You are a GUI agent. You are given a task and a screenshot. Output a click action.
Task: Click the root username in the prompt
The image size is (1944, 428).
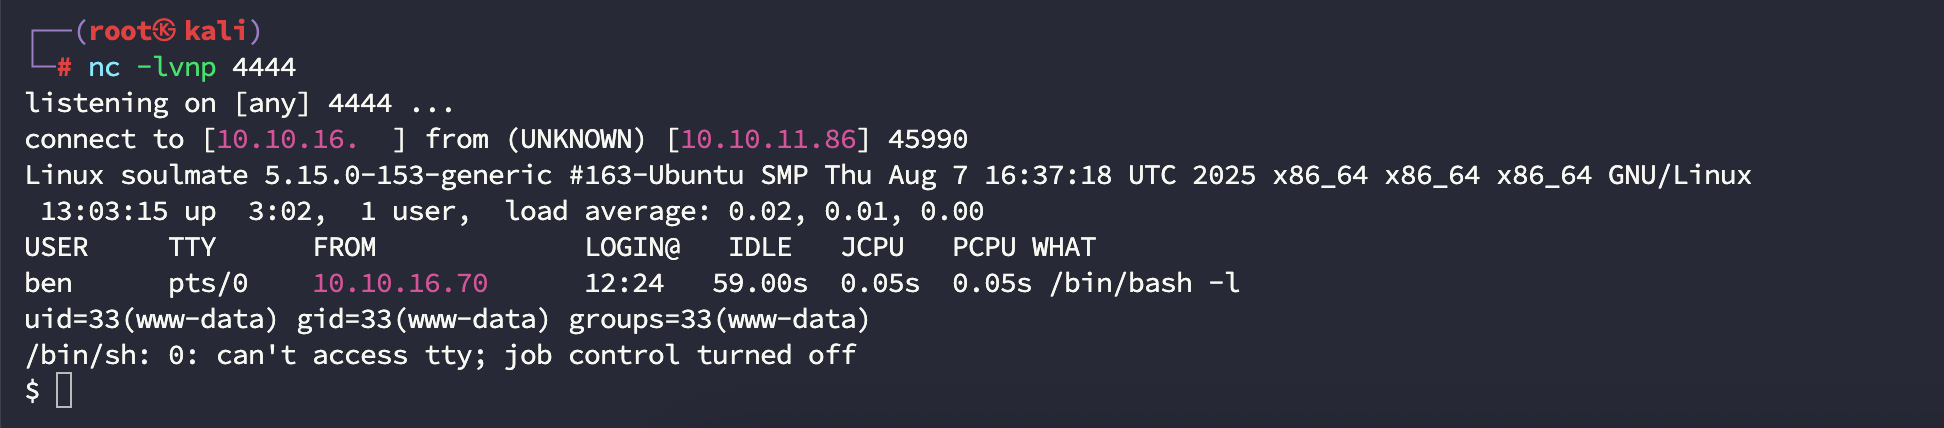point(120,31)
